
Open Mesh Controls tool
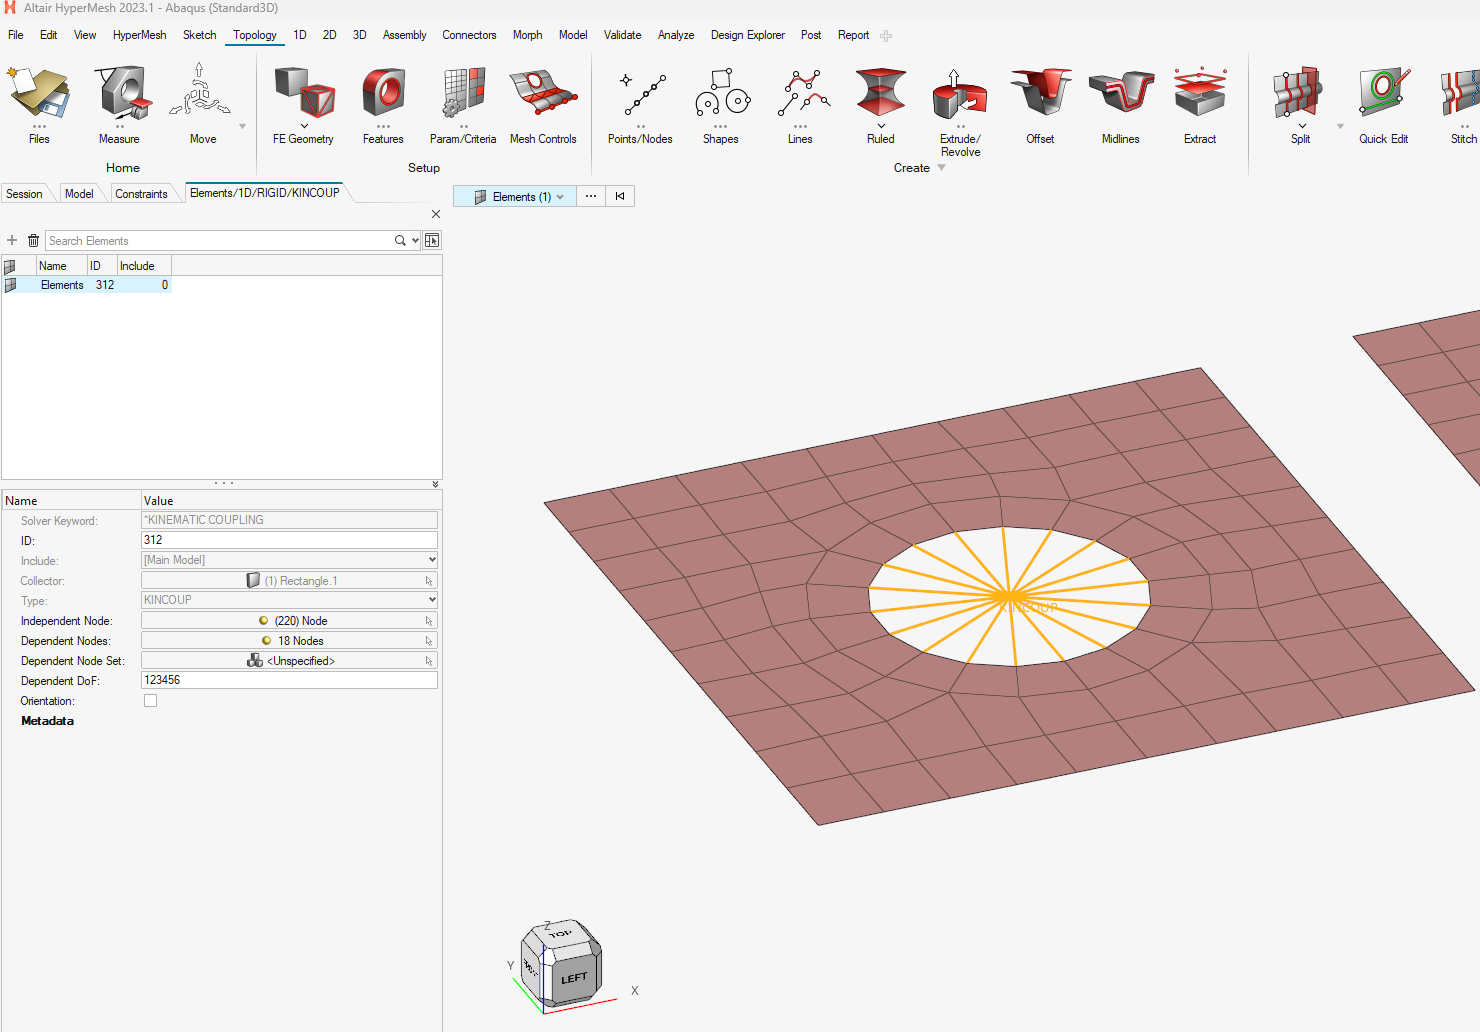tap(543, 104)
